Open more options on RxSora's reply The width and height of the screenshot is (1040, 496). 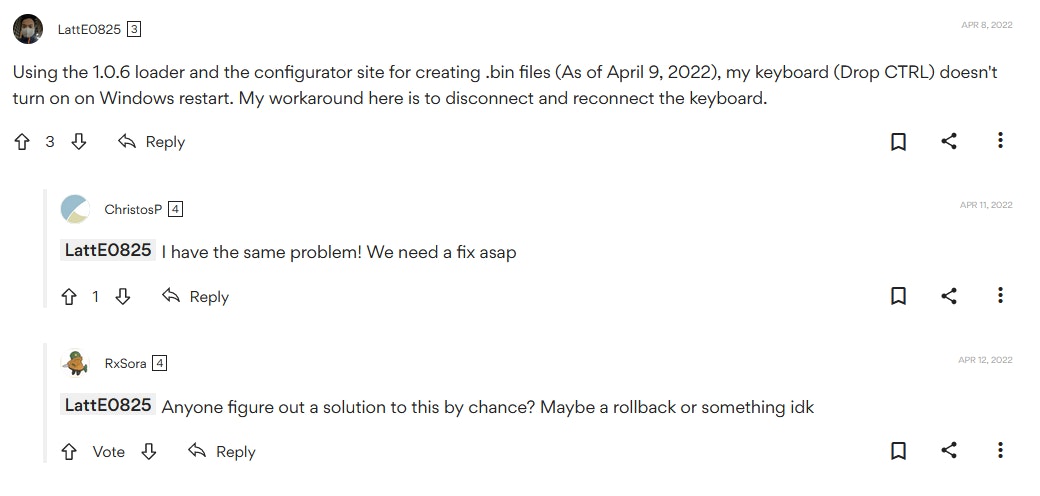point(1000,451)
